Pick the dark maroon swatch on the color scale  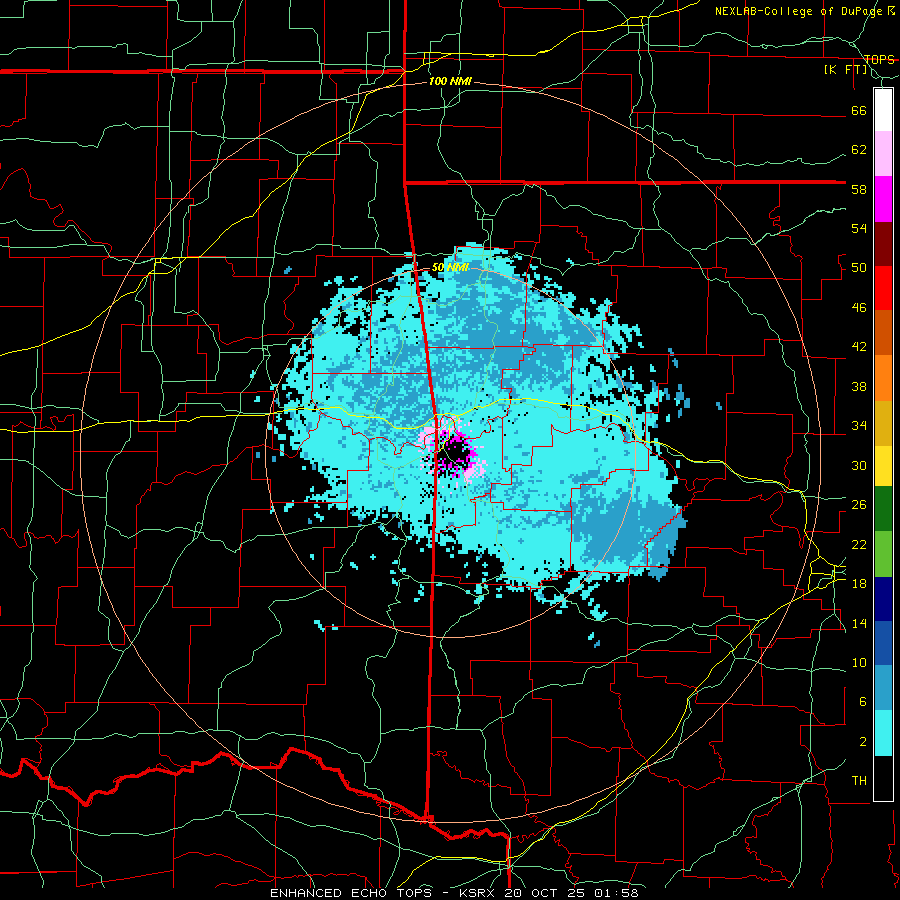pos(883,243)
